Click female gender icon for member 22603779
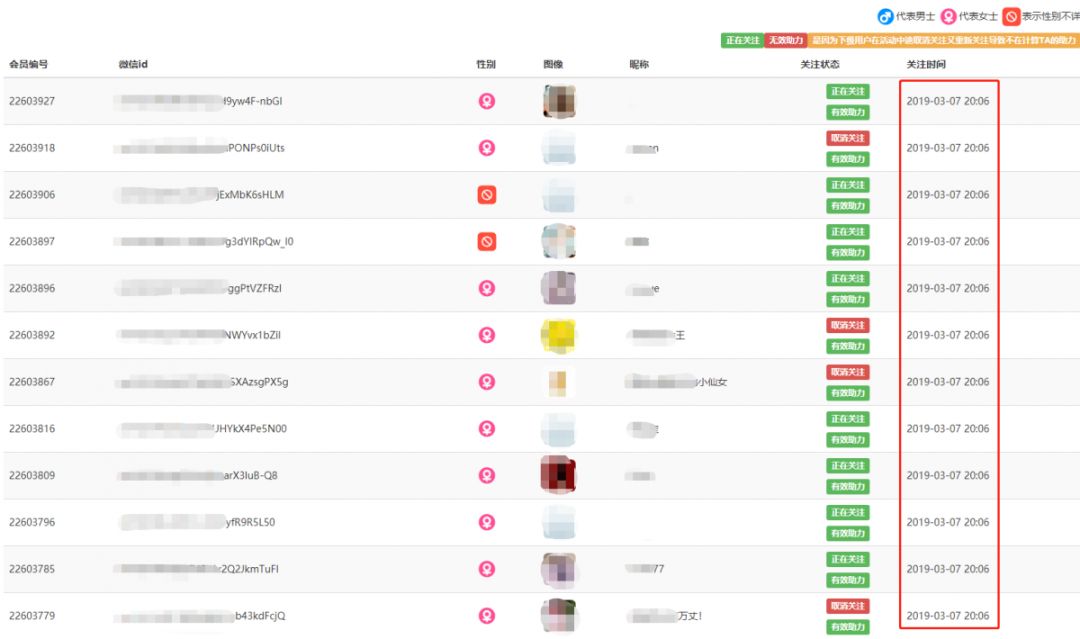This screenshot has width=1080, height=639. (x=487, y=616)
